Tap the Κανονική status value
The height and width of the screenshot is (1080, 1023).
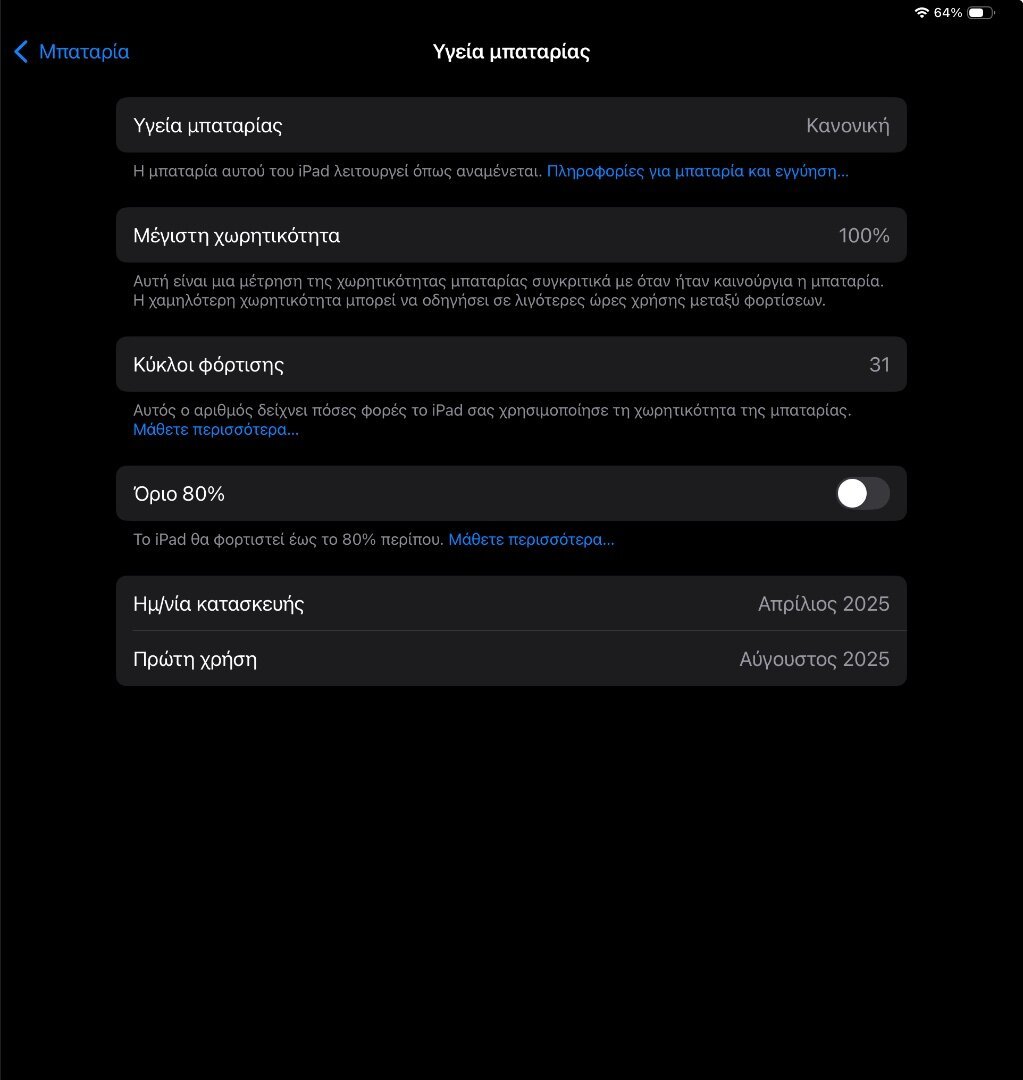[x=847, y=125]
